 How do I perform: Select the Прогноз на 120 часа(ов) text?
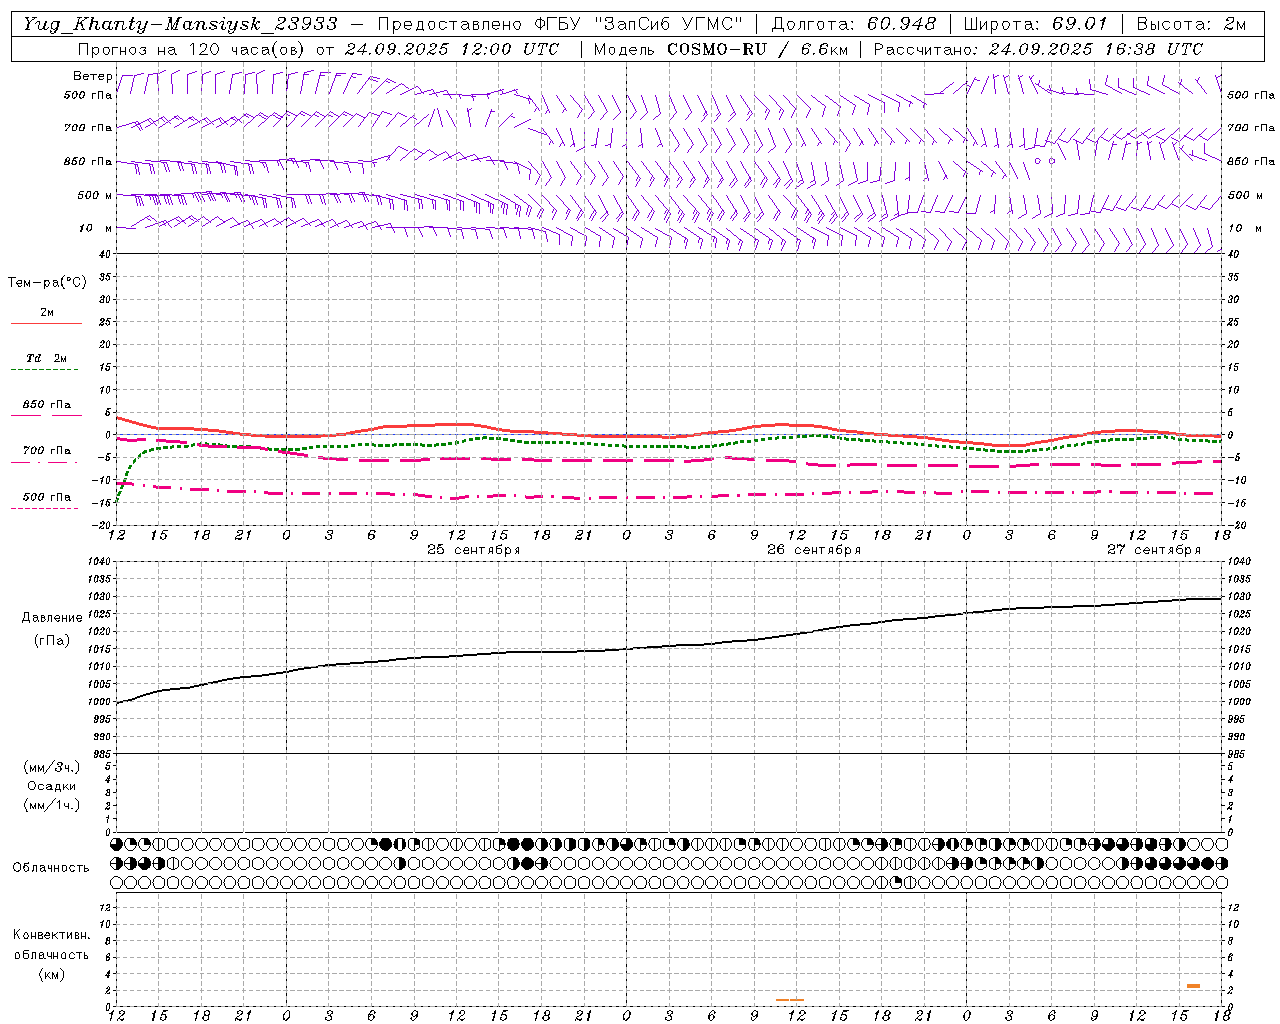193,49
